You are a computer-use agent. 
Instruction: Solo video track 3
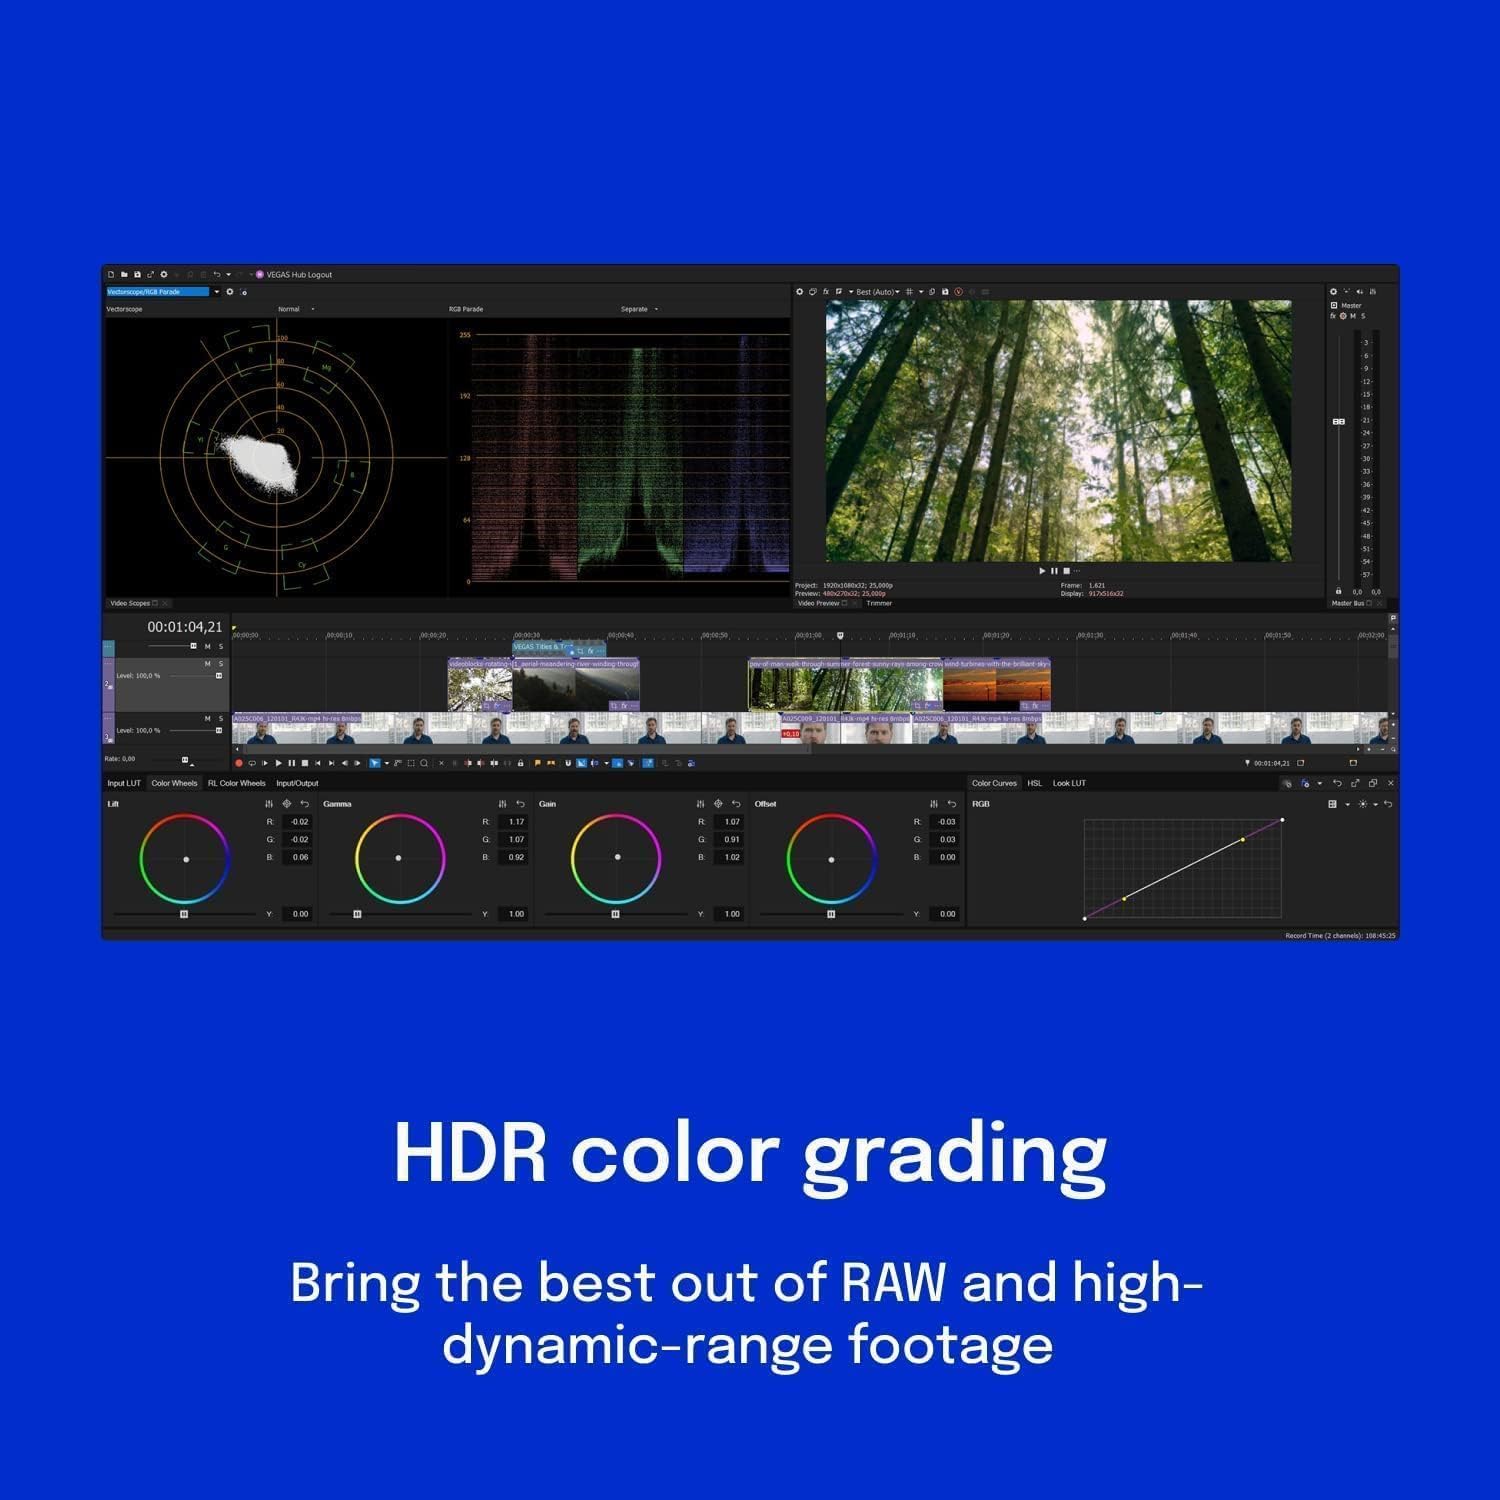point(221,719)
